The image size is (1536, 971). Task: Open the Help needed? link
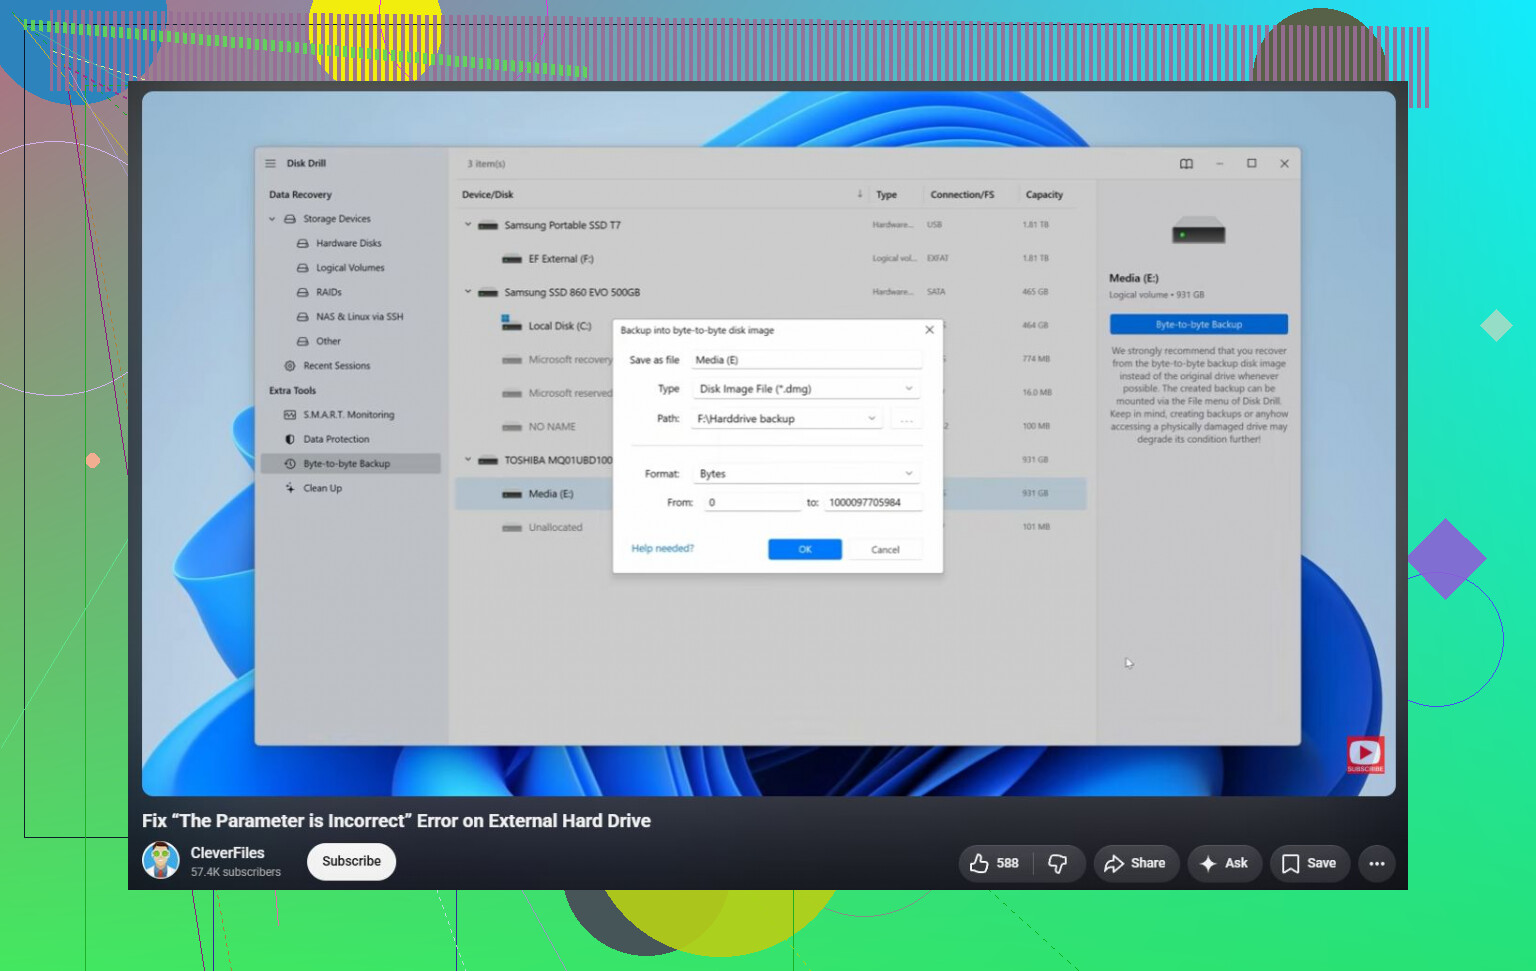click(662, 549)
